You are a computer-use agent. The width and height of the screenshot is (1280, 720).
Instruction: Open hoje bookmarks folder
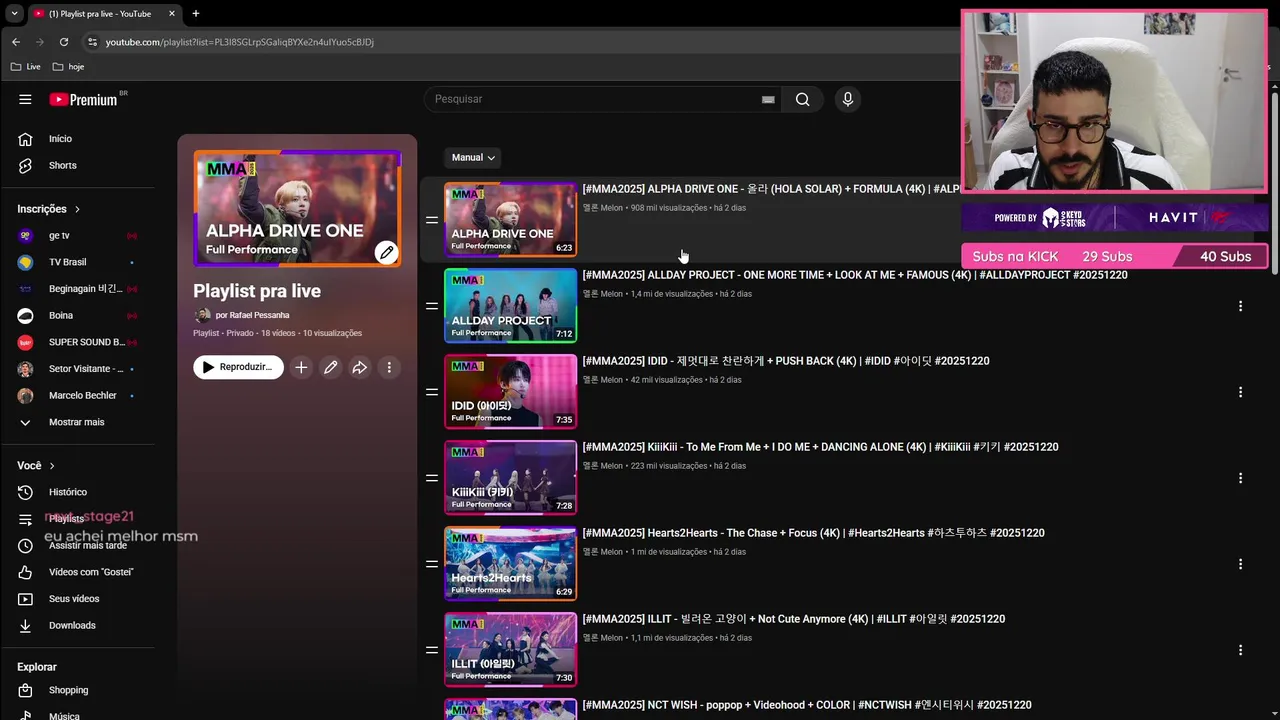(x=68, y=67)
